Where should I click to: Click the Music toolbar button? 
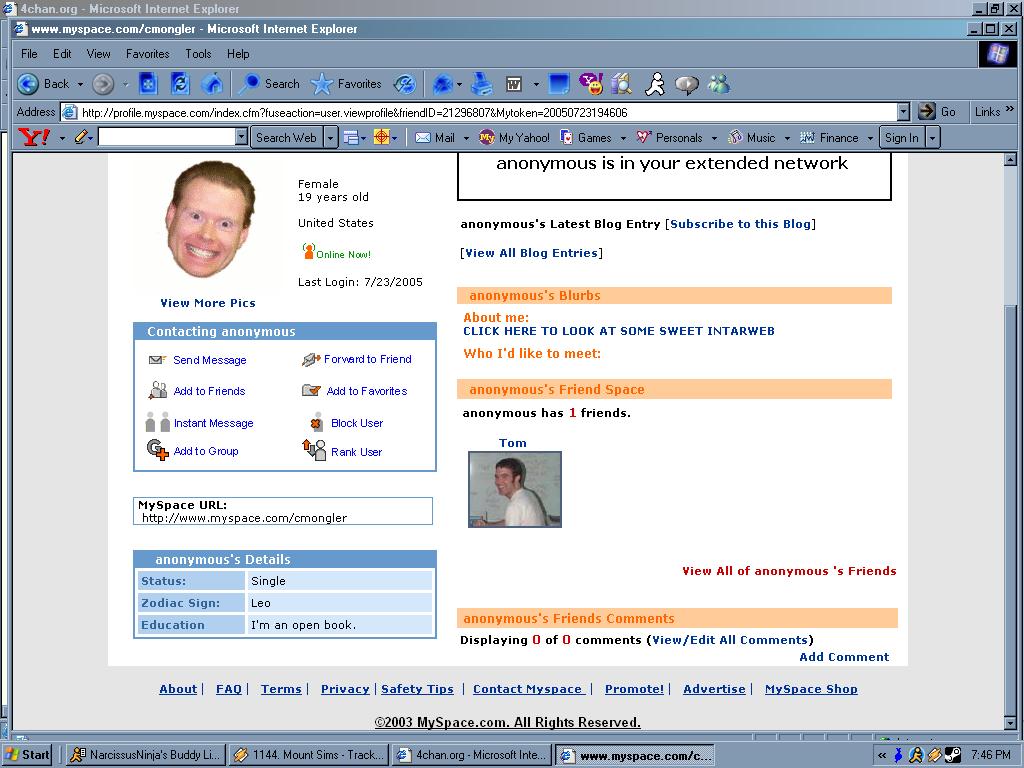(752, 138)
